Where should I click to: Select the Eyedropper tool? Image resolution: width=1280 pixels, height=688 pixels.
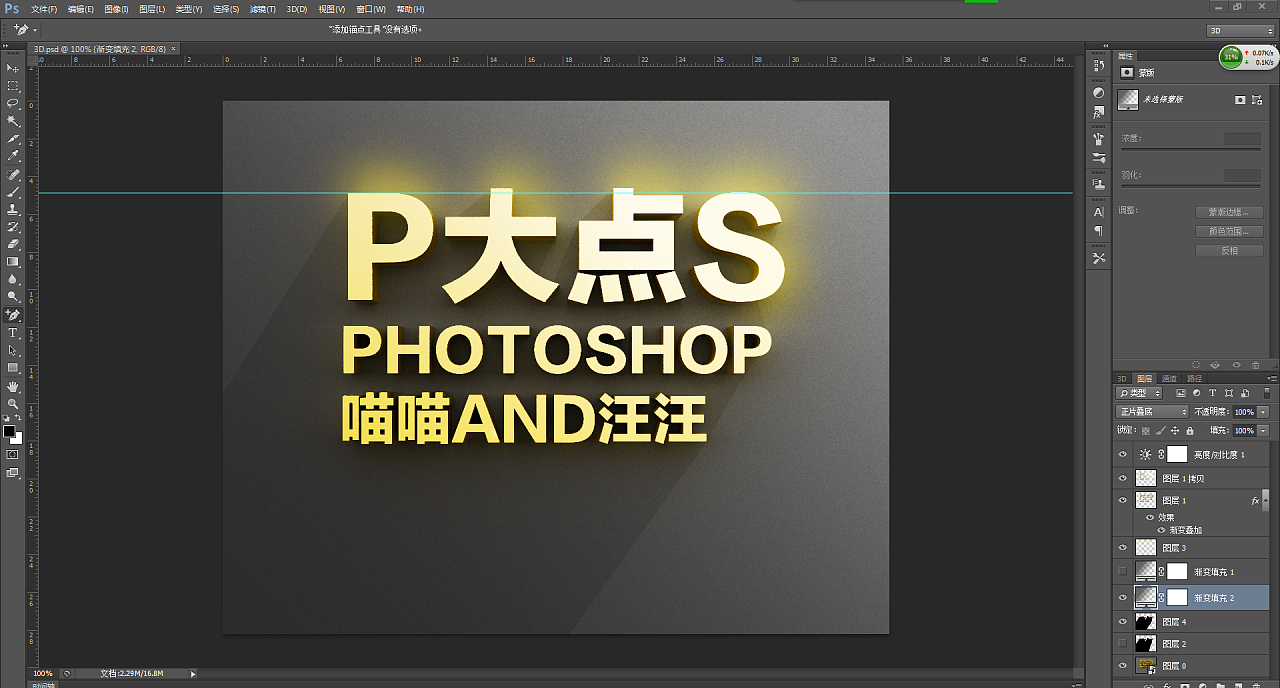pos(13,157)
